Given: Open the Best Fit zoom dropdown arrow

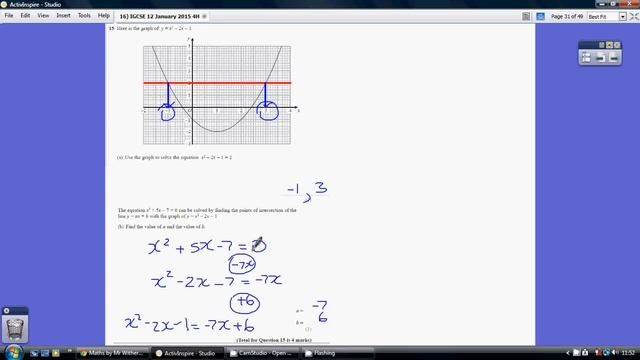Looking at the screenshot, I should 623,17.
